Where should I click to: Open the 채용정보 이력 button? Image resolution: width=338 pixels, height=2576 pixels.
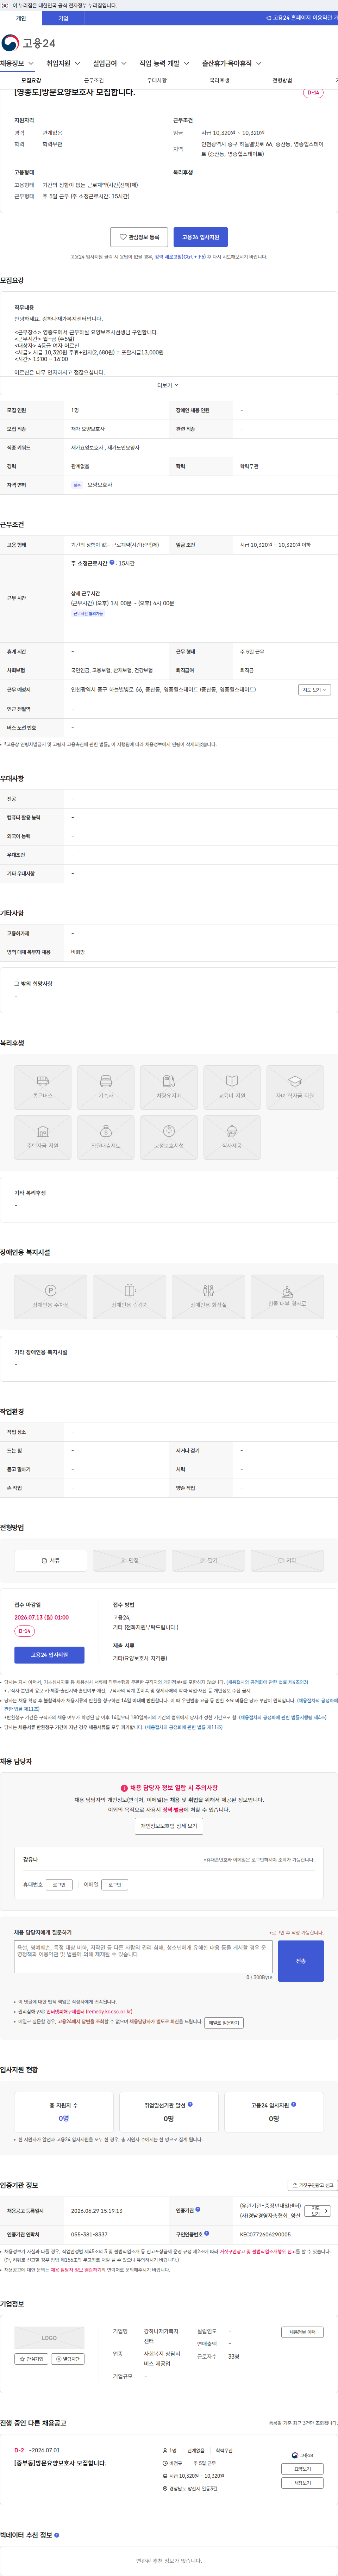coord(302,2332)
